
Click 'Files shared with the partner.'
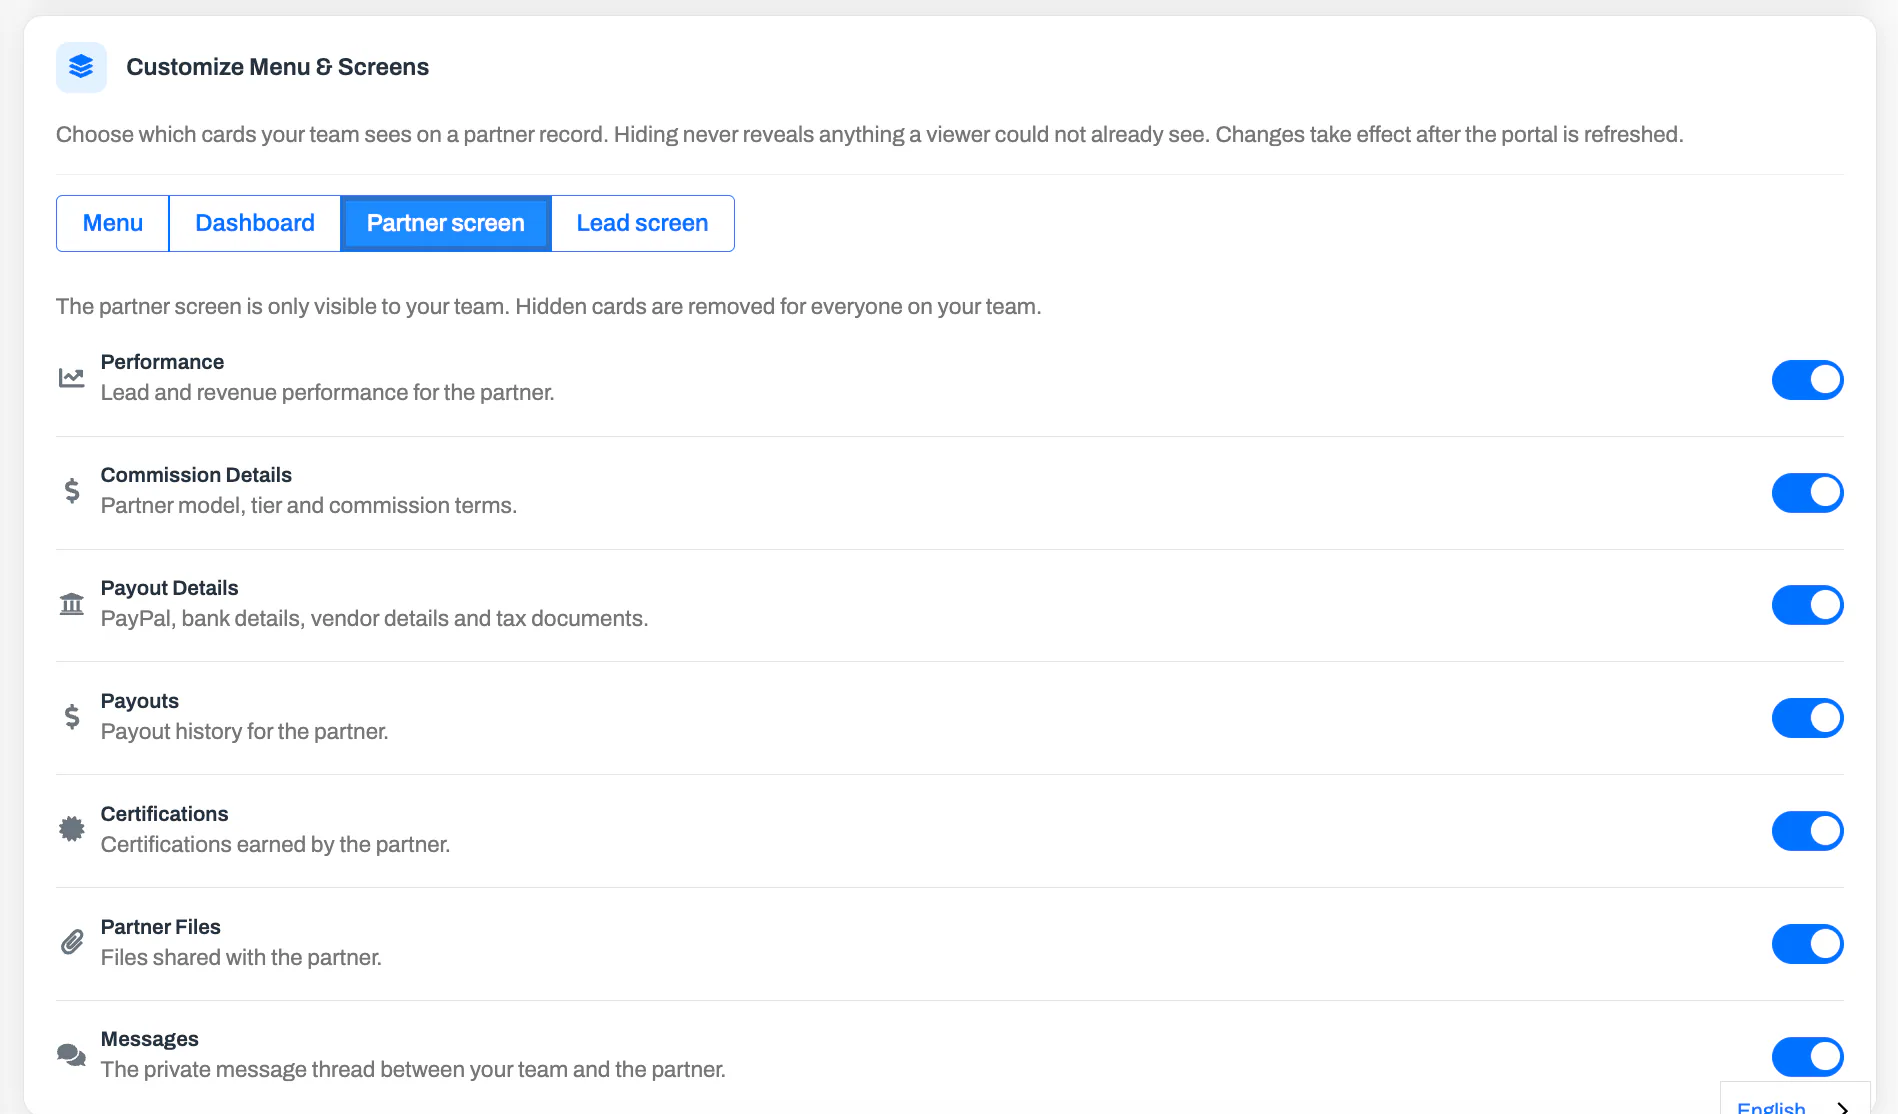tap(241, 957)
